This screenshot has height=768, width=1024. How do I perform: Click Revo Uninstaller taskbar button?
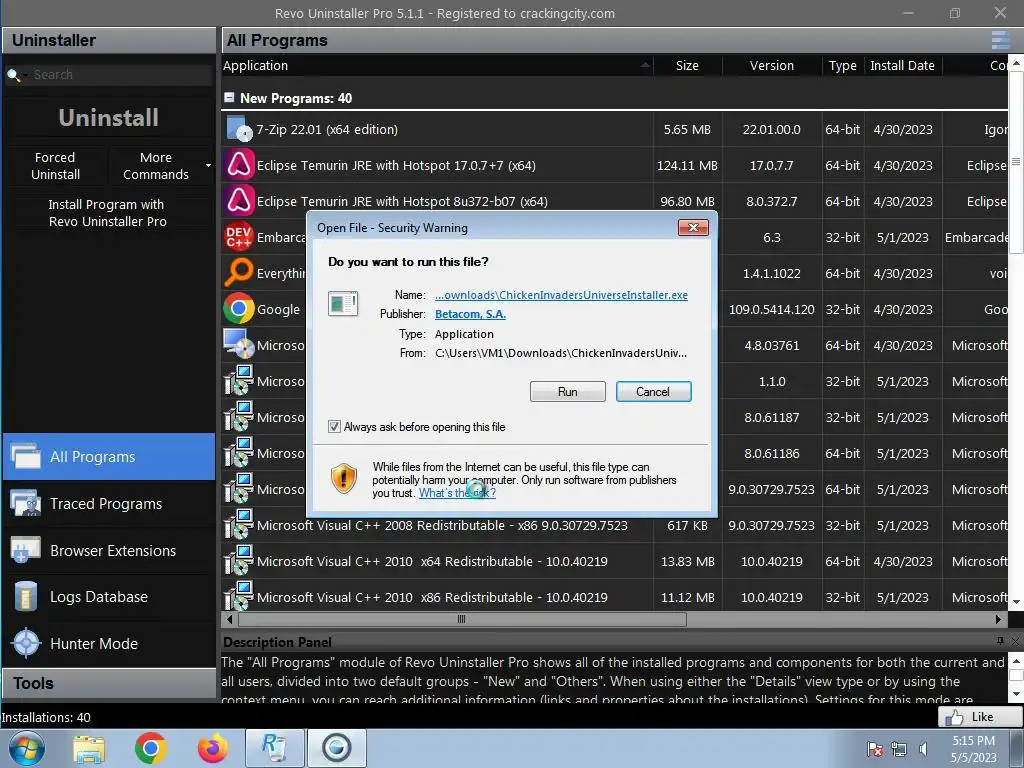tap(275, 748)
